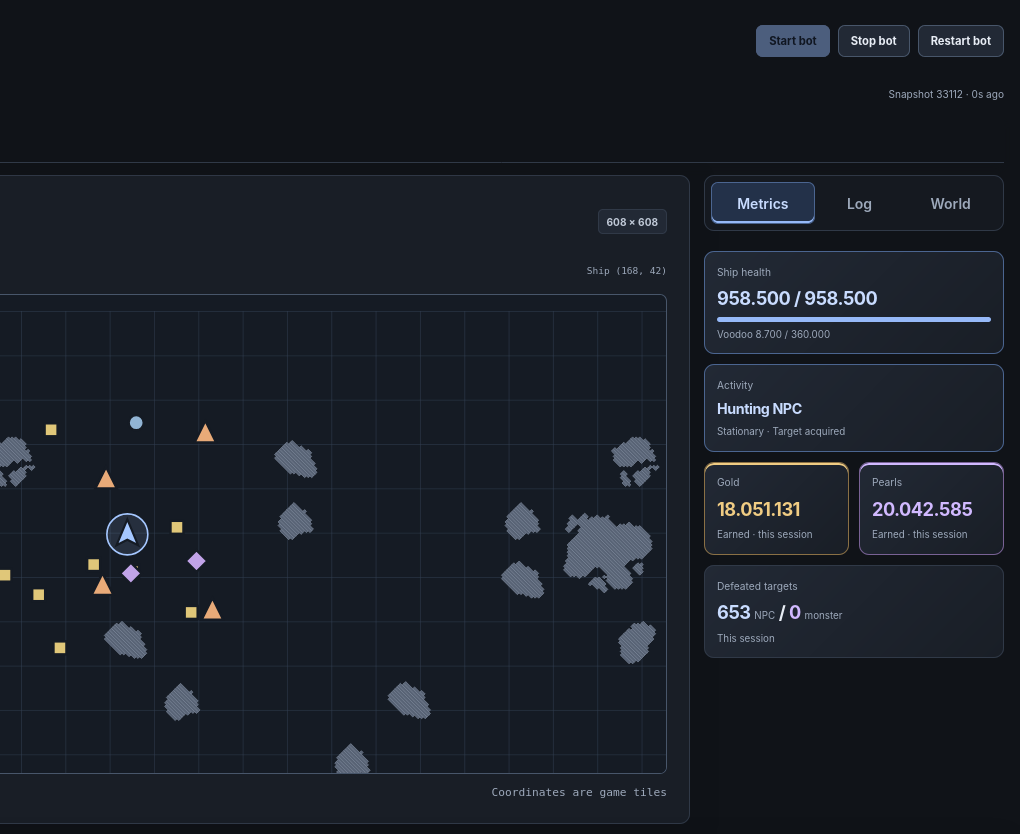This screenshot has height=834, width=1020.
Task: Click the largest gray island on the map
Action: [607, 552]
